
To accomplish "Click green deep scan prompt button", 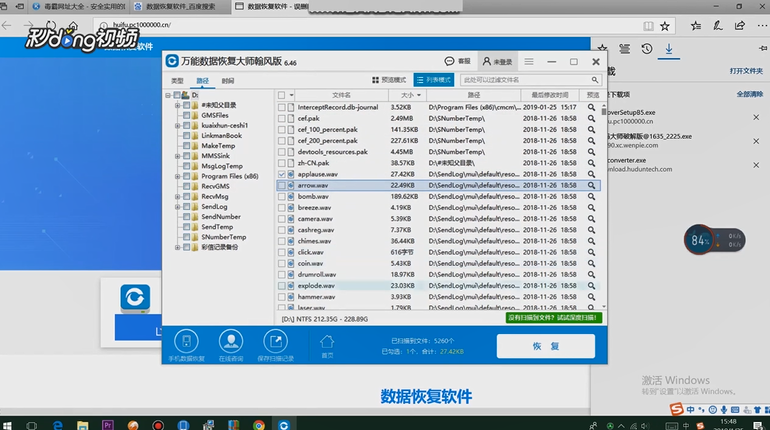I will point(554,318).
